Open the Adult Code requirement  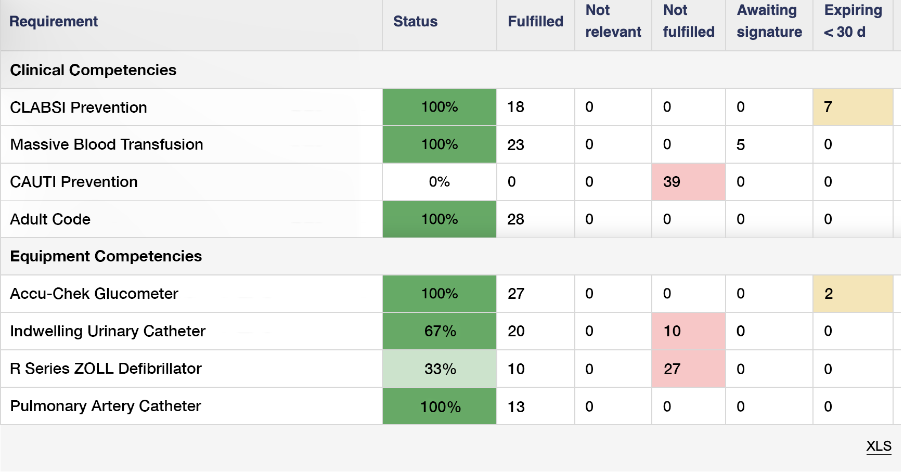coord(50,219)
